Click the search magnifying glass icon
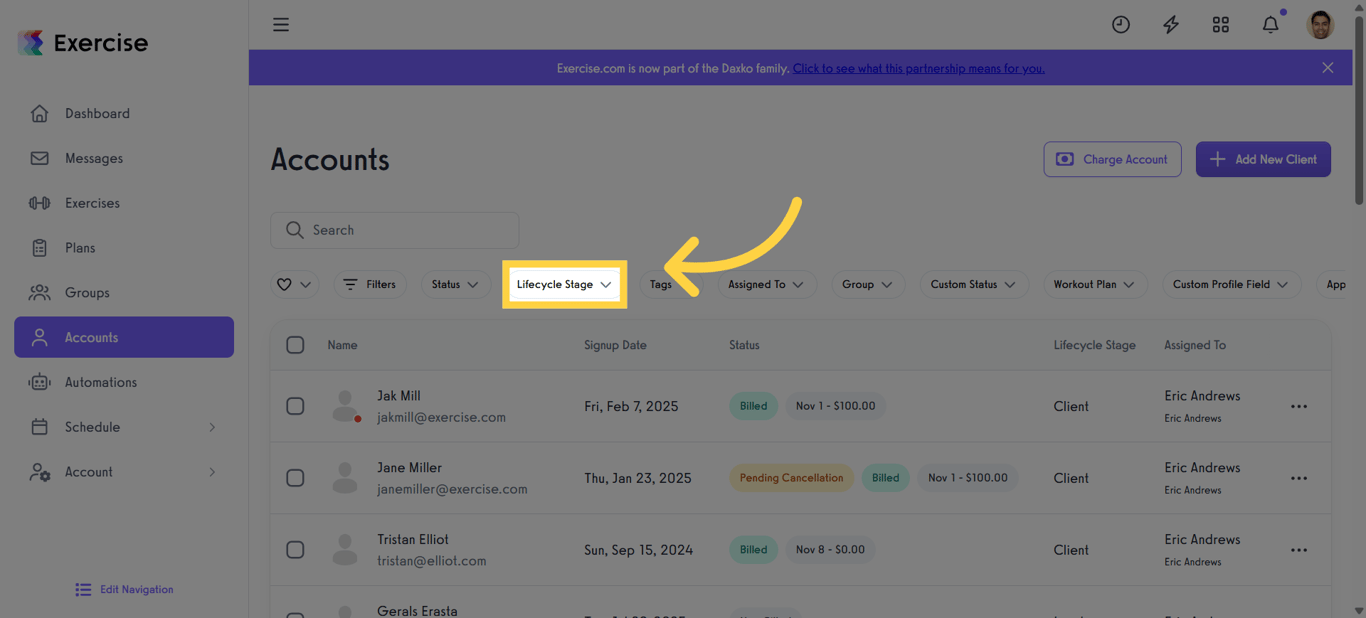Screen dimensions: 1366x618 [x=294, y=230]
